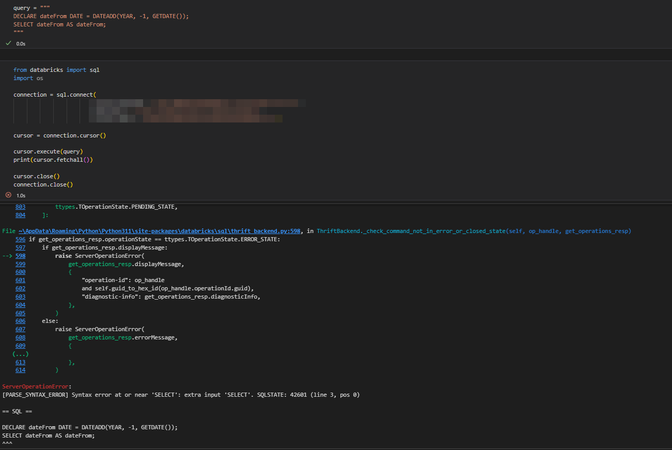The image size is (672, 450).
Task: Click the red error status icon
Action: tap(8, 195)
